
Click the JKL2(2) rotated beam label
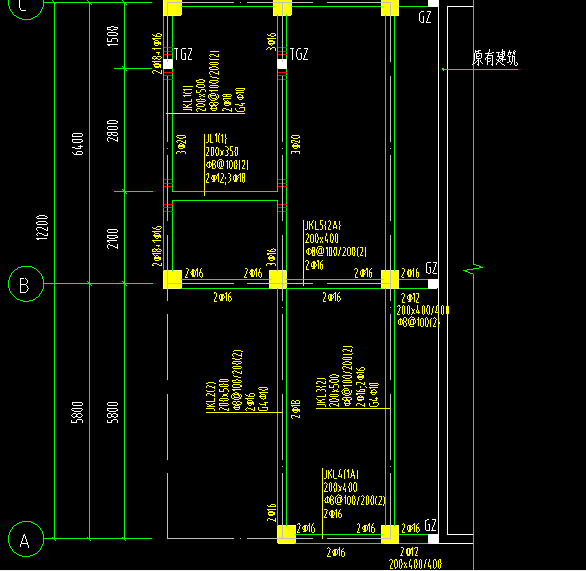211,396
